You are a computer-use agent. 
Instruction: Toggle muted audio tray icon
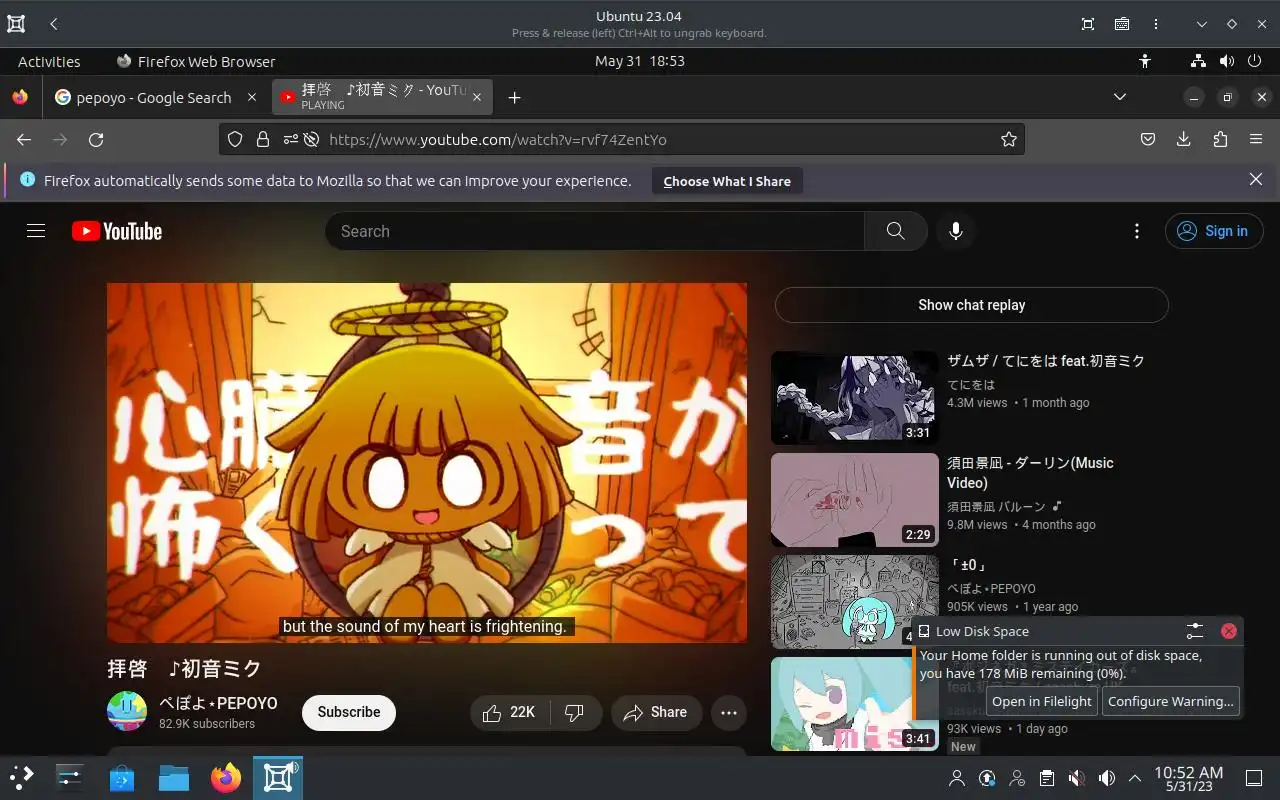pyautogui.click(x=1076, y=778)
